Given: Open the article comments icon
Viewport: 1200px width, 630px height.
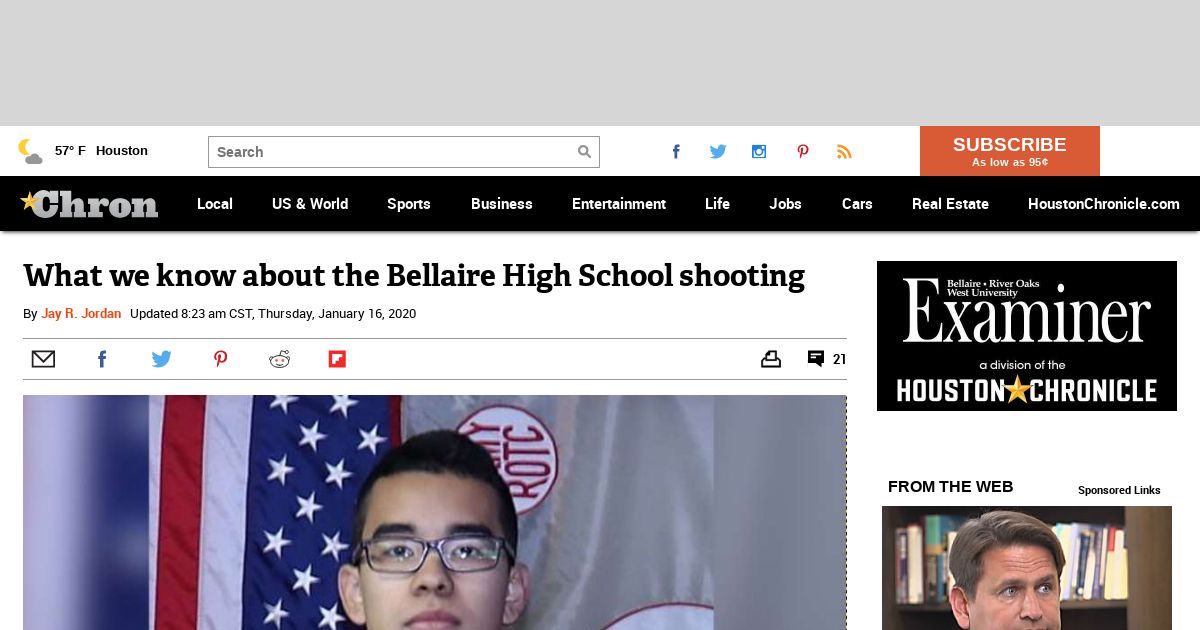Looking at the screenshot, I should pos(816,359).
